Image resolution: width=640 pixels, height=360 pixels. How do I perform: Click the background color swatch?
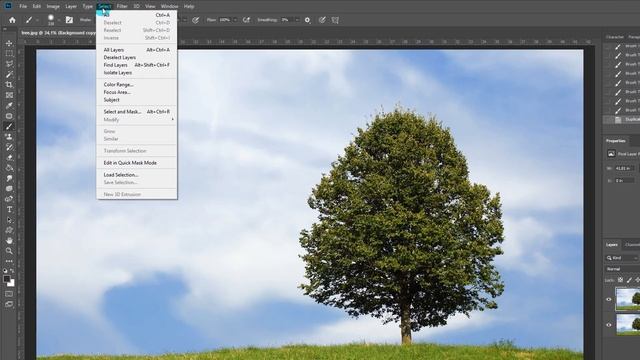coord(12,283)
